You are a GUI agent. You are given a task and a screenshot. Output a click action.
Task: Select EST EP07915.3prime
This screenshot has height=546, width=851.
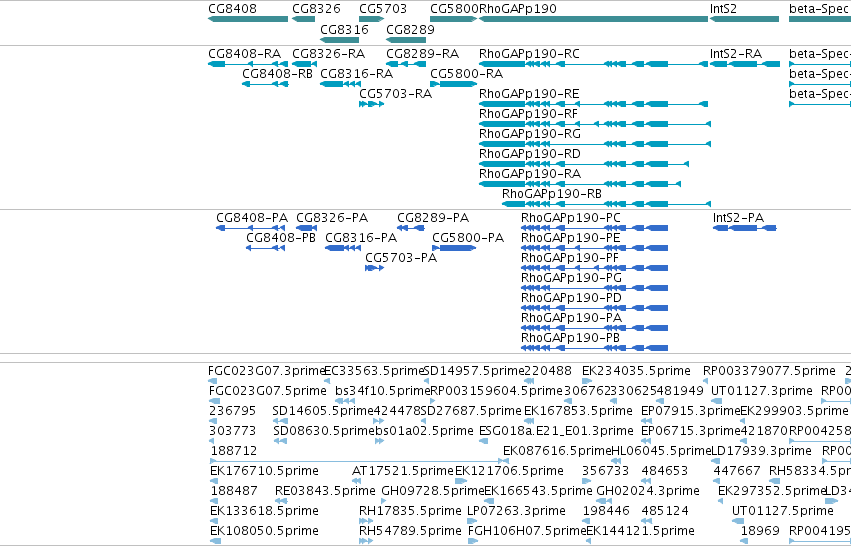pos(644,421)
